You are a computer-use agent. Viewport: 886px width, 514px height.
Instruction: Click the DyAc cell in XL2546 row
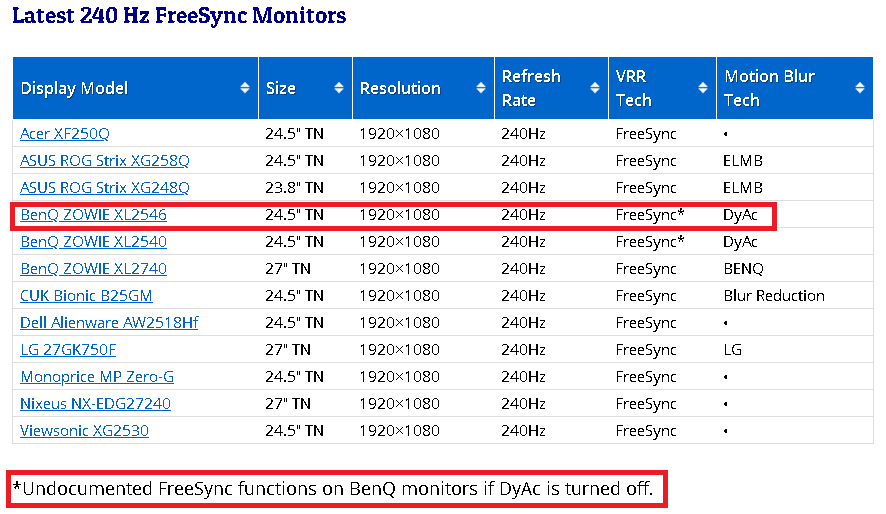click(740, 214)
